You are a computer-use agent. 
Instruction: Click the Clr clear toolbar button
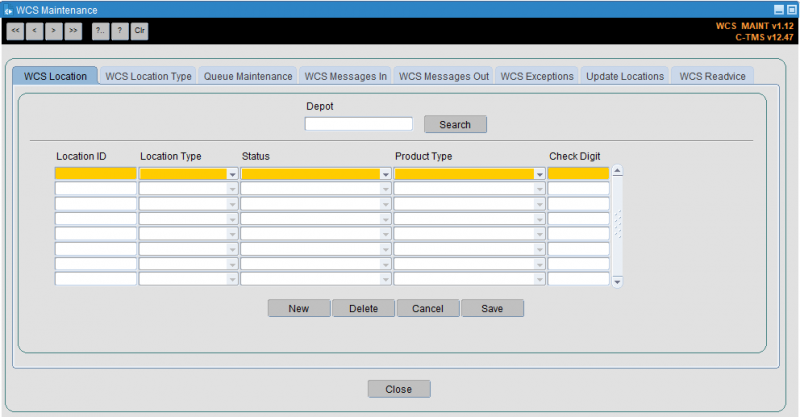tap(139, 31)
